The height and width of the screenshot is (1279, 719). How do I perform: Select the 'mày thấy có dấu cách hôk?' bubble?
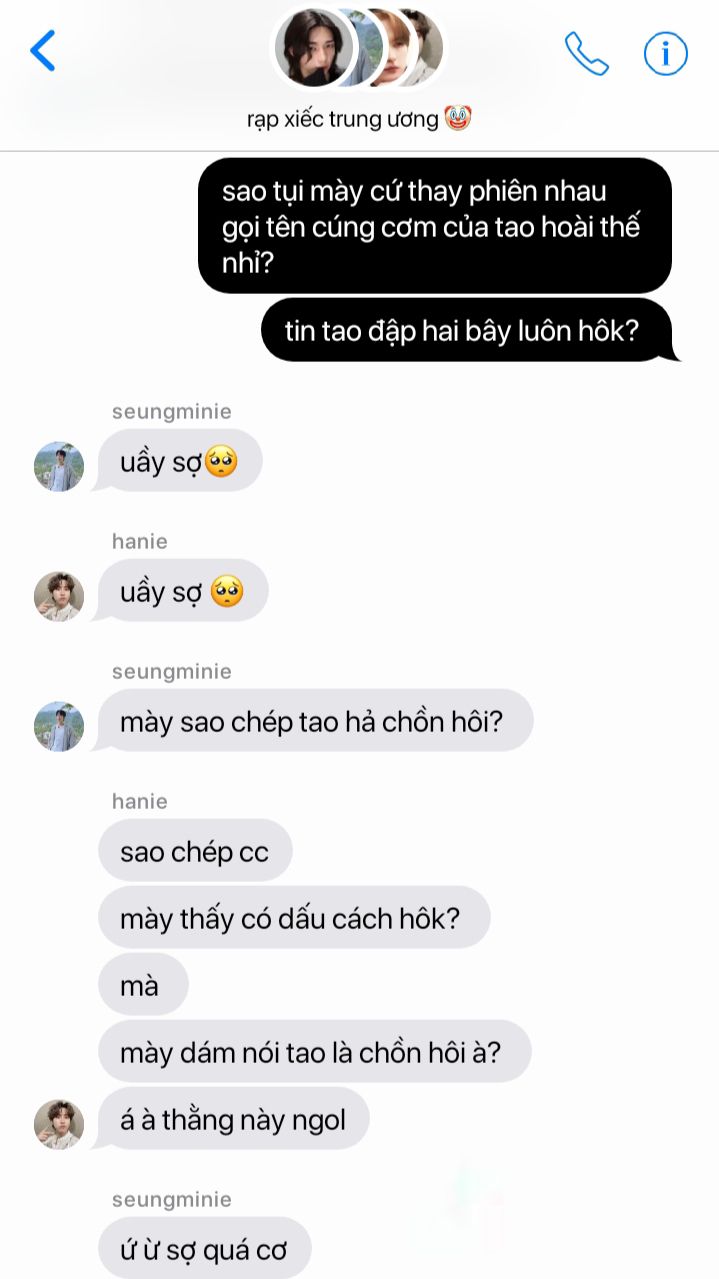[294, 918]
